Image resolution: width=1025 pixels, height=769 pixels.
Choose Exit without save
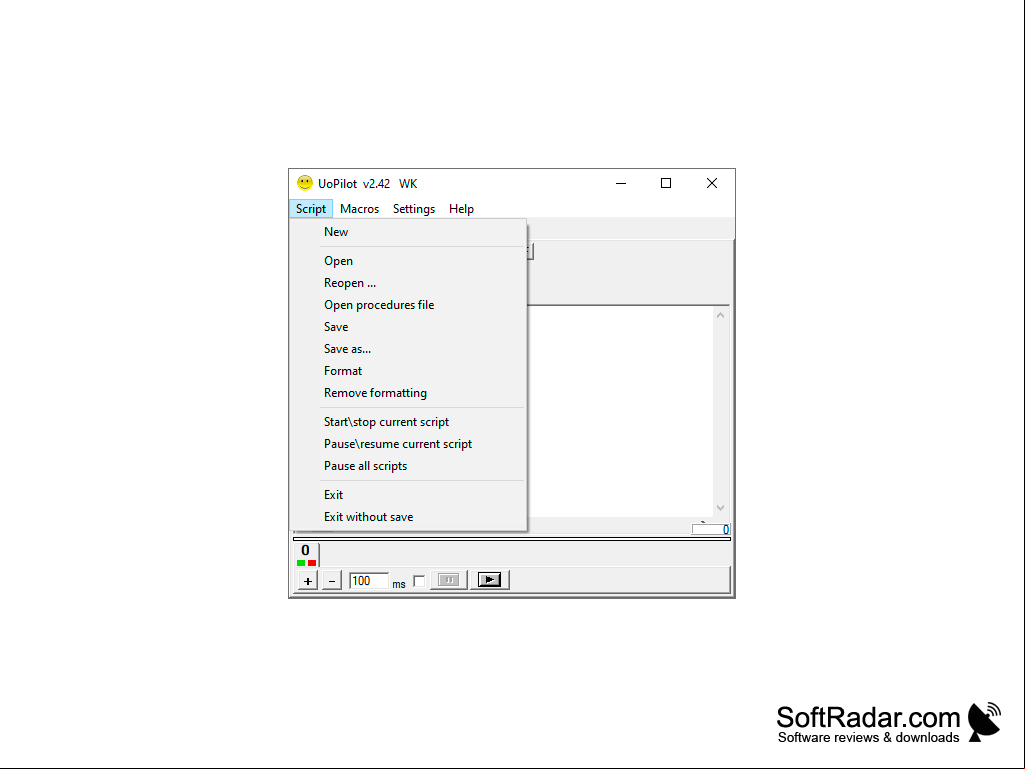click(x=408, y=517)
